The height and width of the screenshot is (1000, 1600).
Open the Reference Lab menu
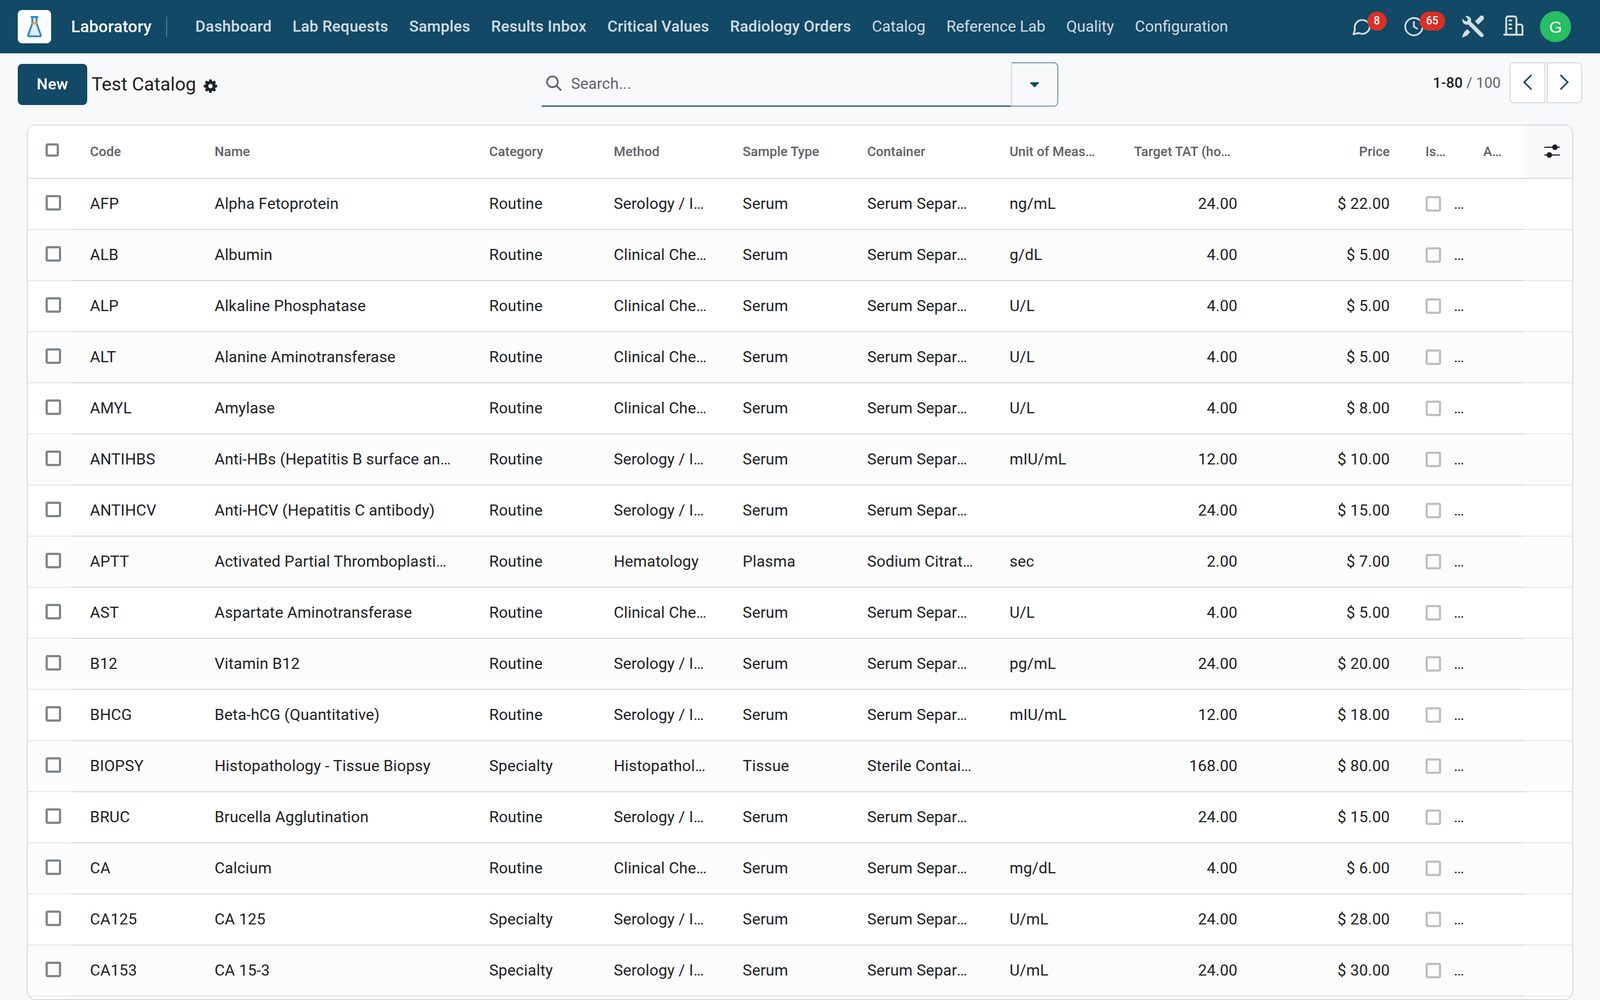coord(995,26)
